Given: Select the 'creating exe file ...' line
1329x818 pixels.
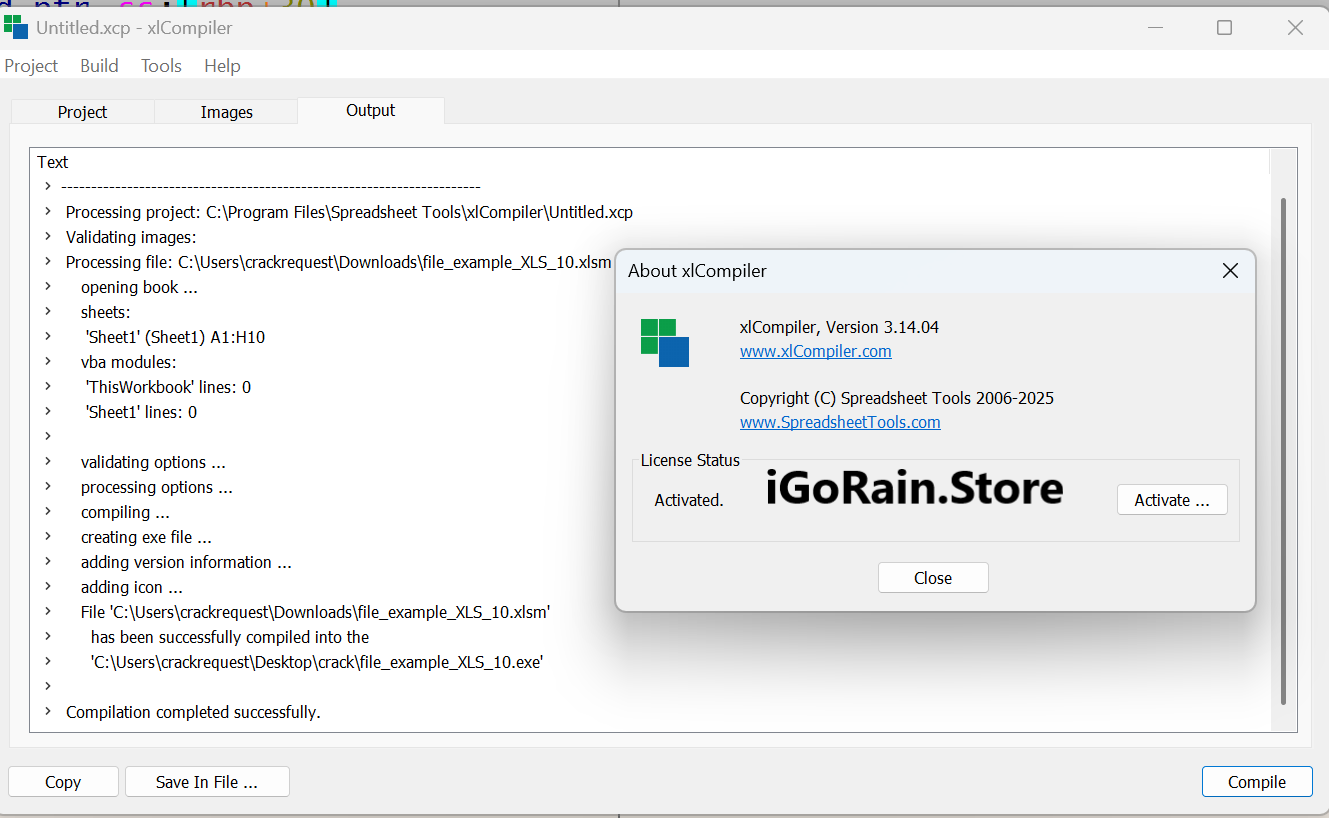Looking at the screenshot, I should pyautogui.click(x=146, y=537).
